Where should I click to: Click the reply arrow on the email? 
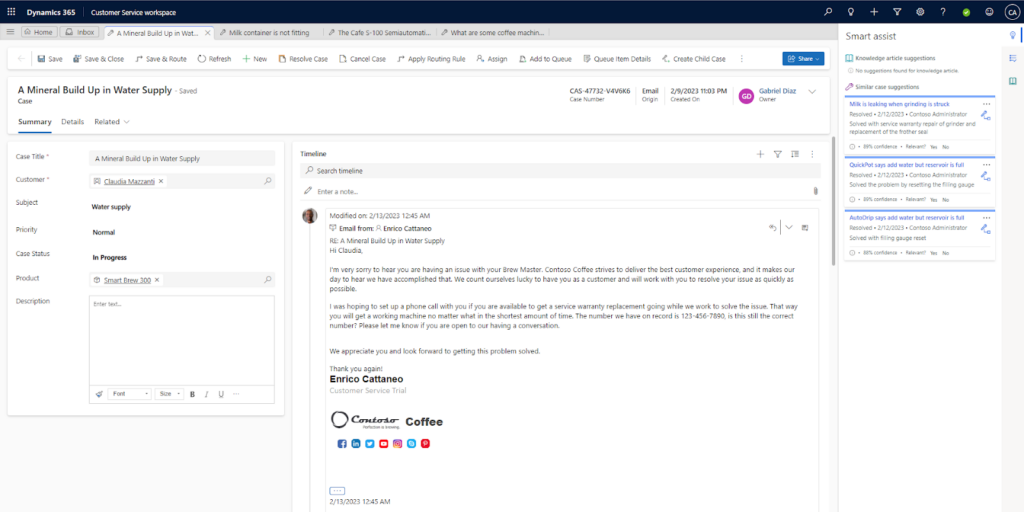(x=772, y=228)
